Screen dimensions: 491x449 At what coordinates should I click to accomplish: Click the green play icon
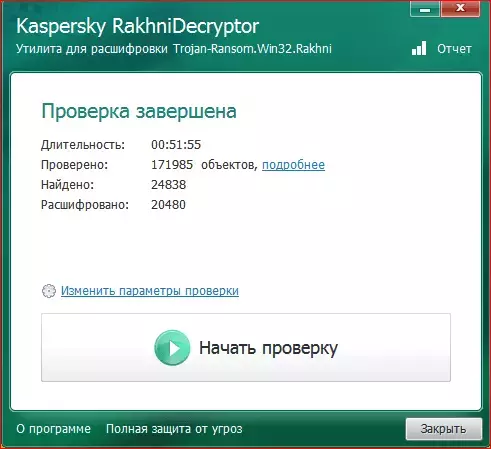[172, 348]
